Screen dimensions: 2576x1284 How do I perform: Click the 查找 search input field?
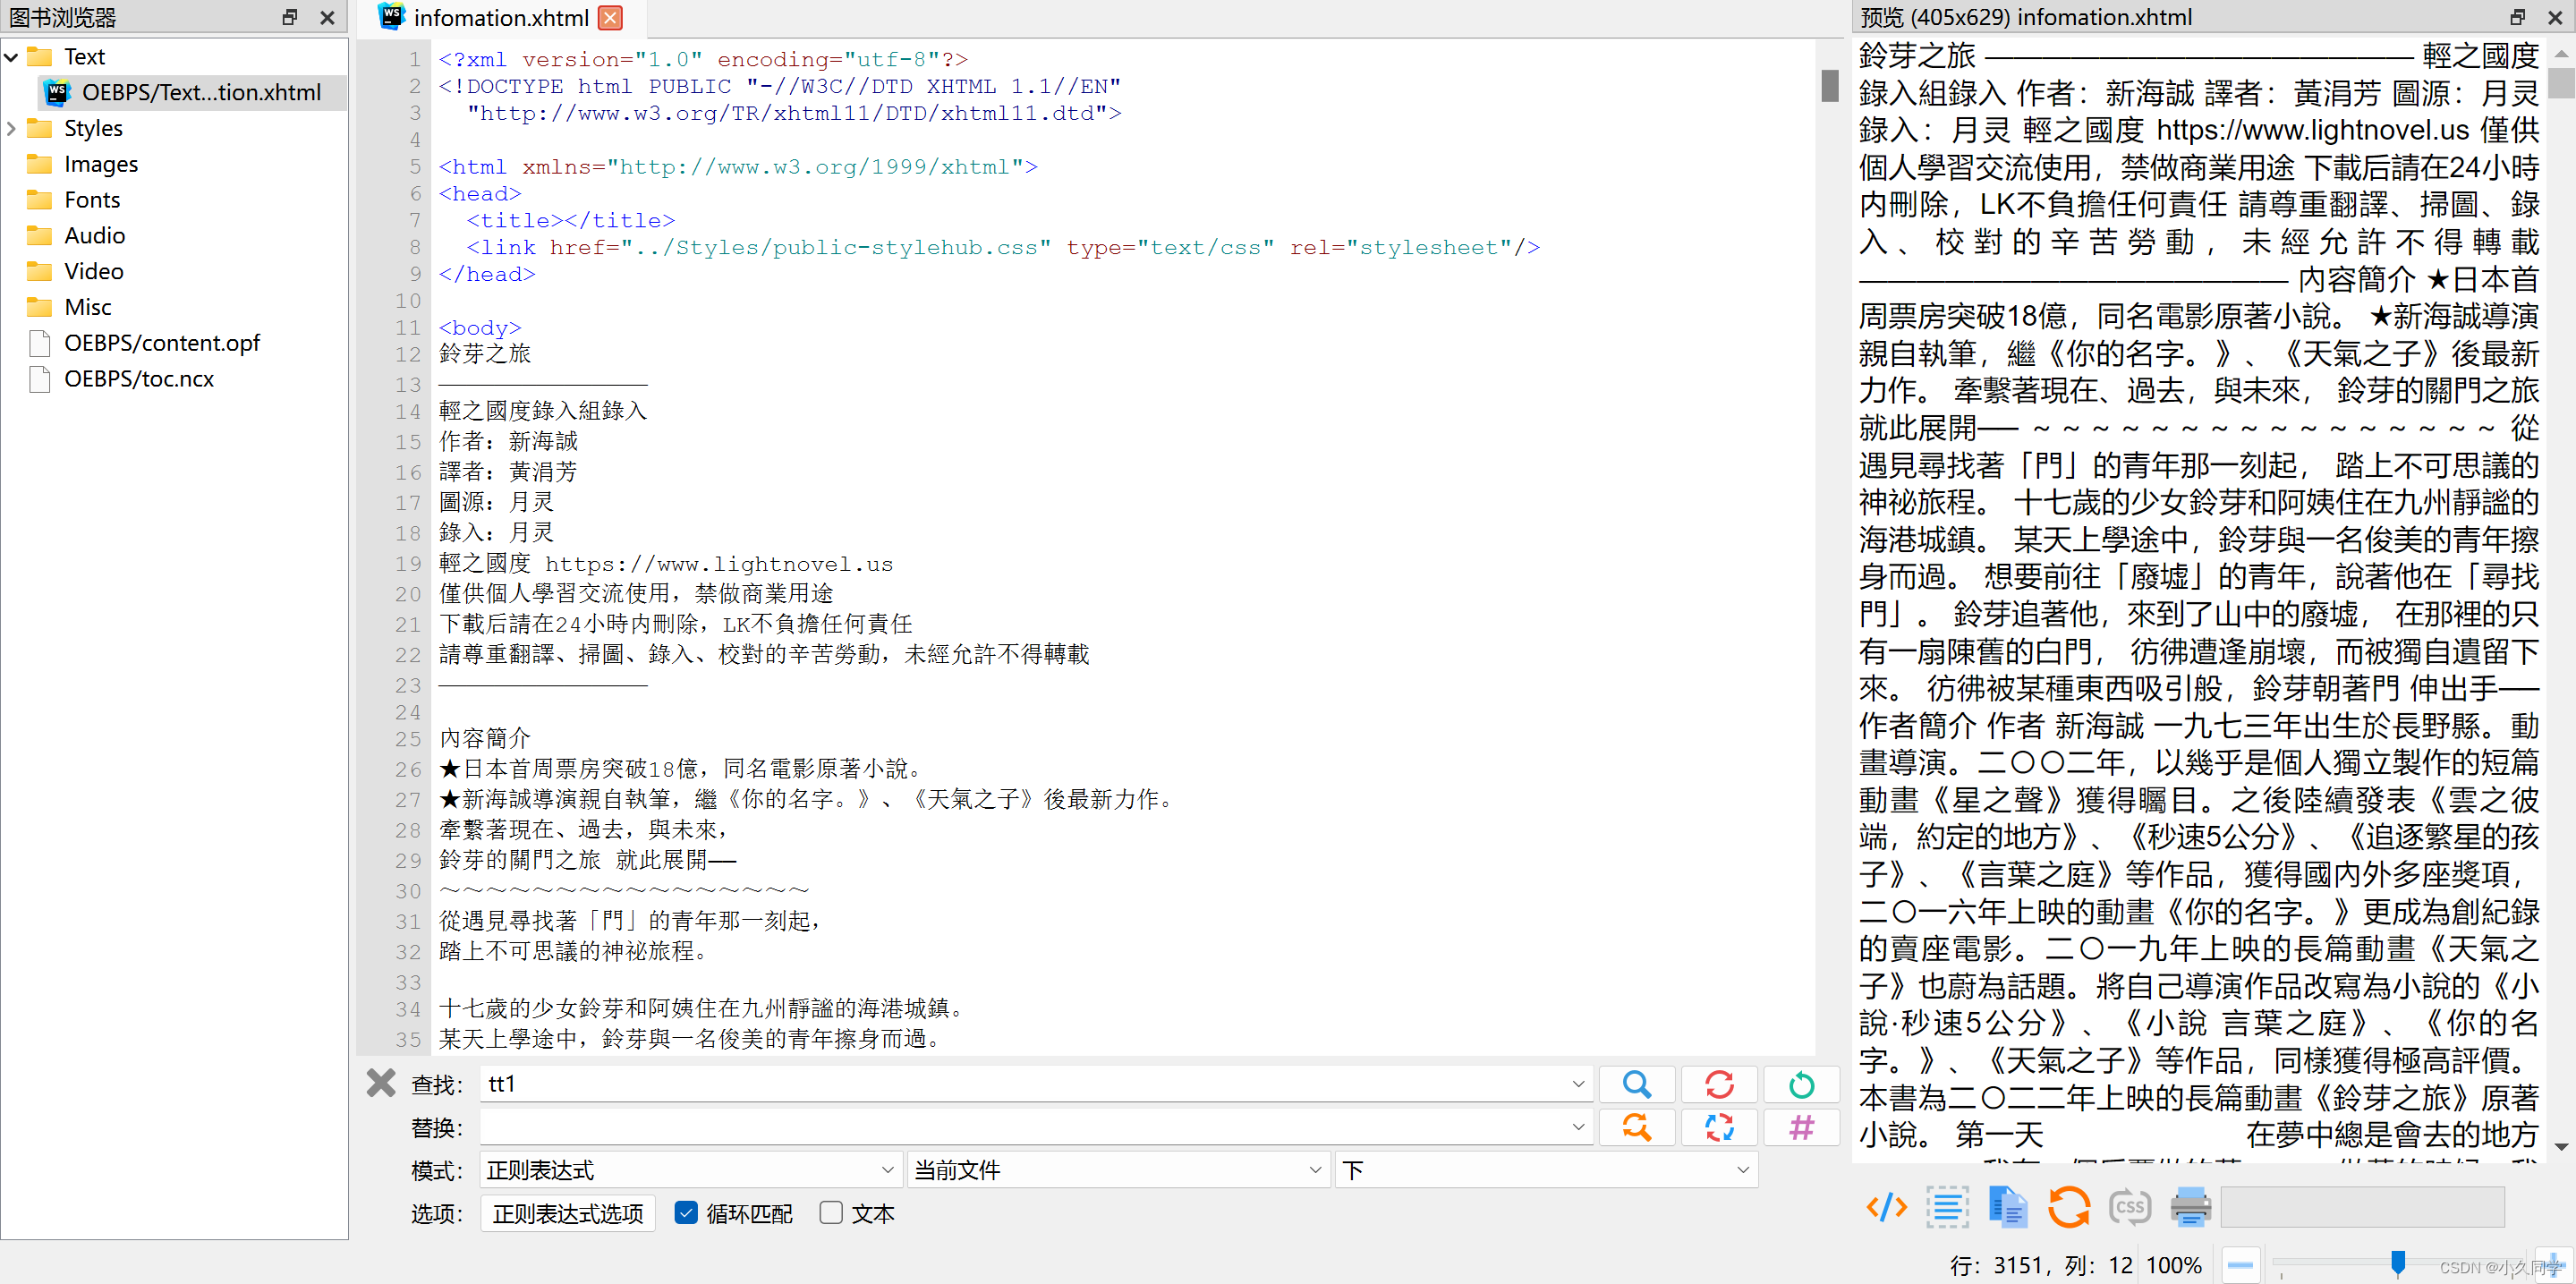[1020, 1084]
